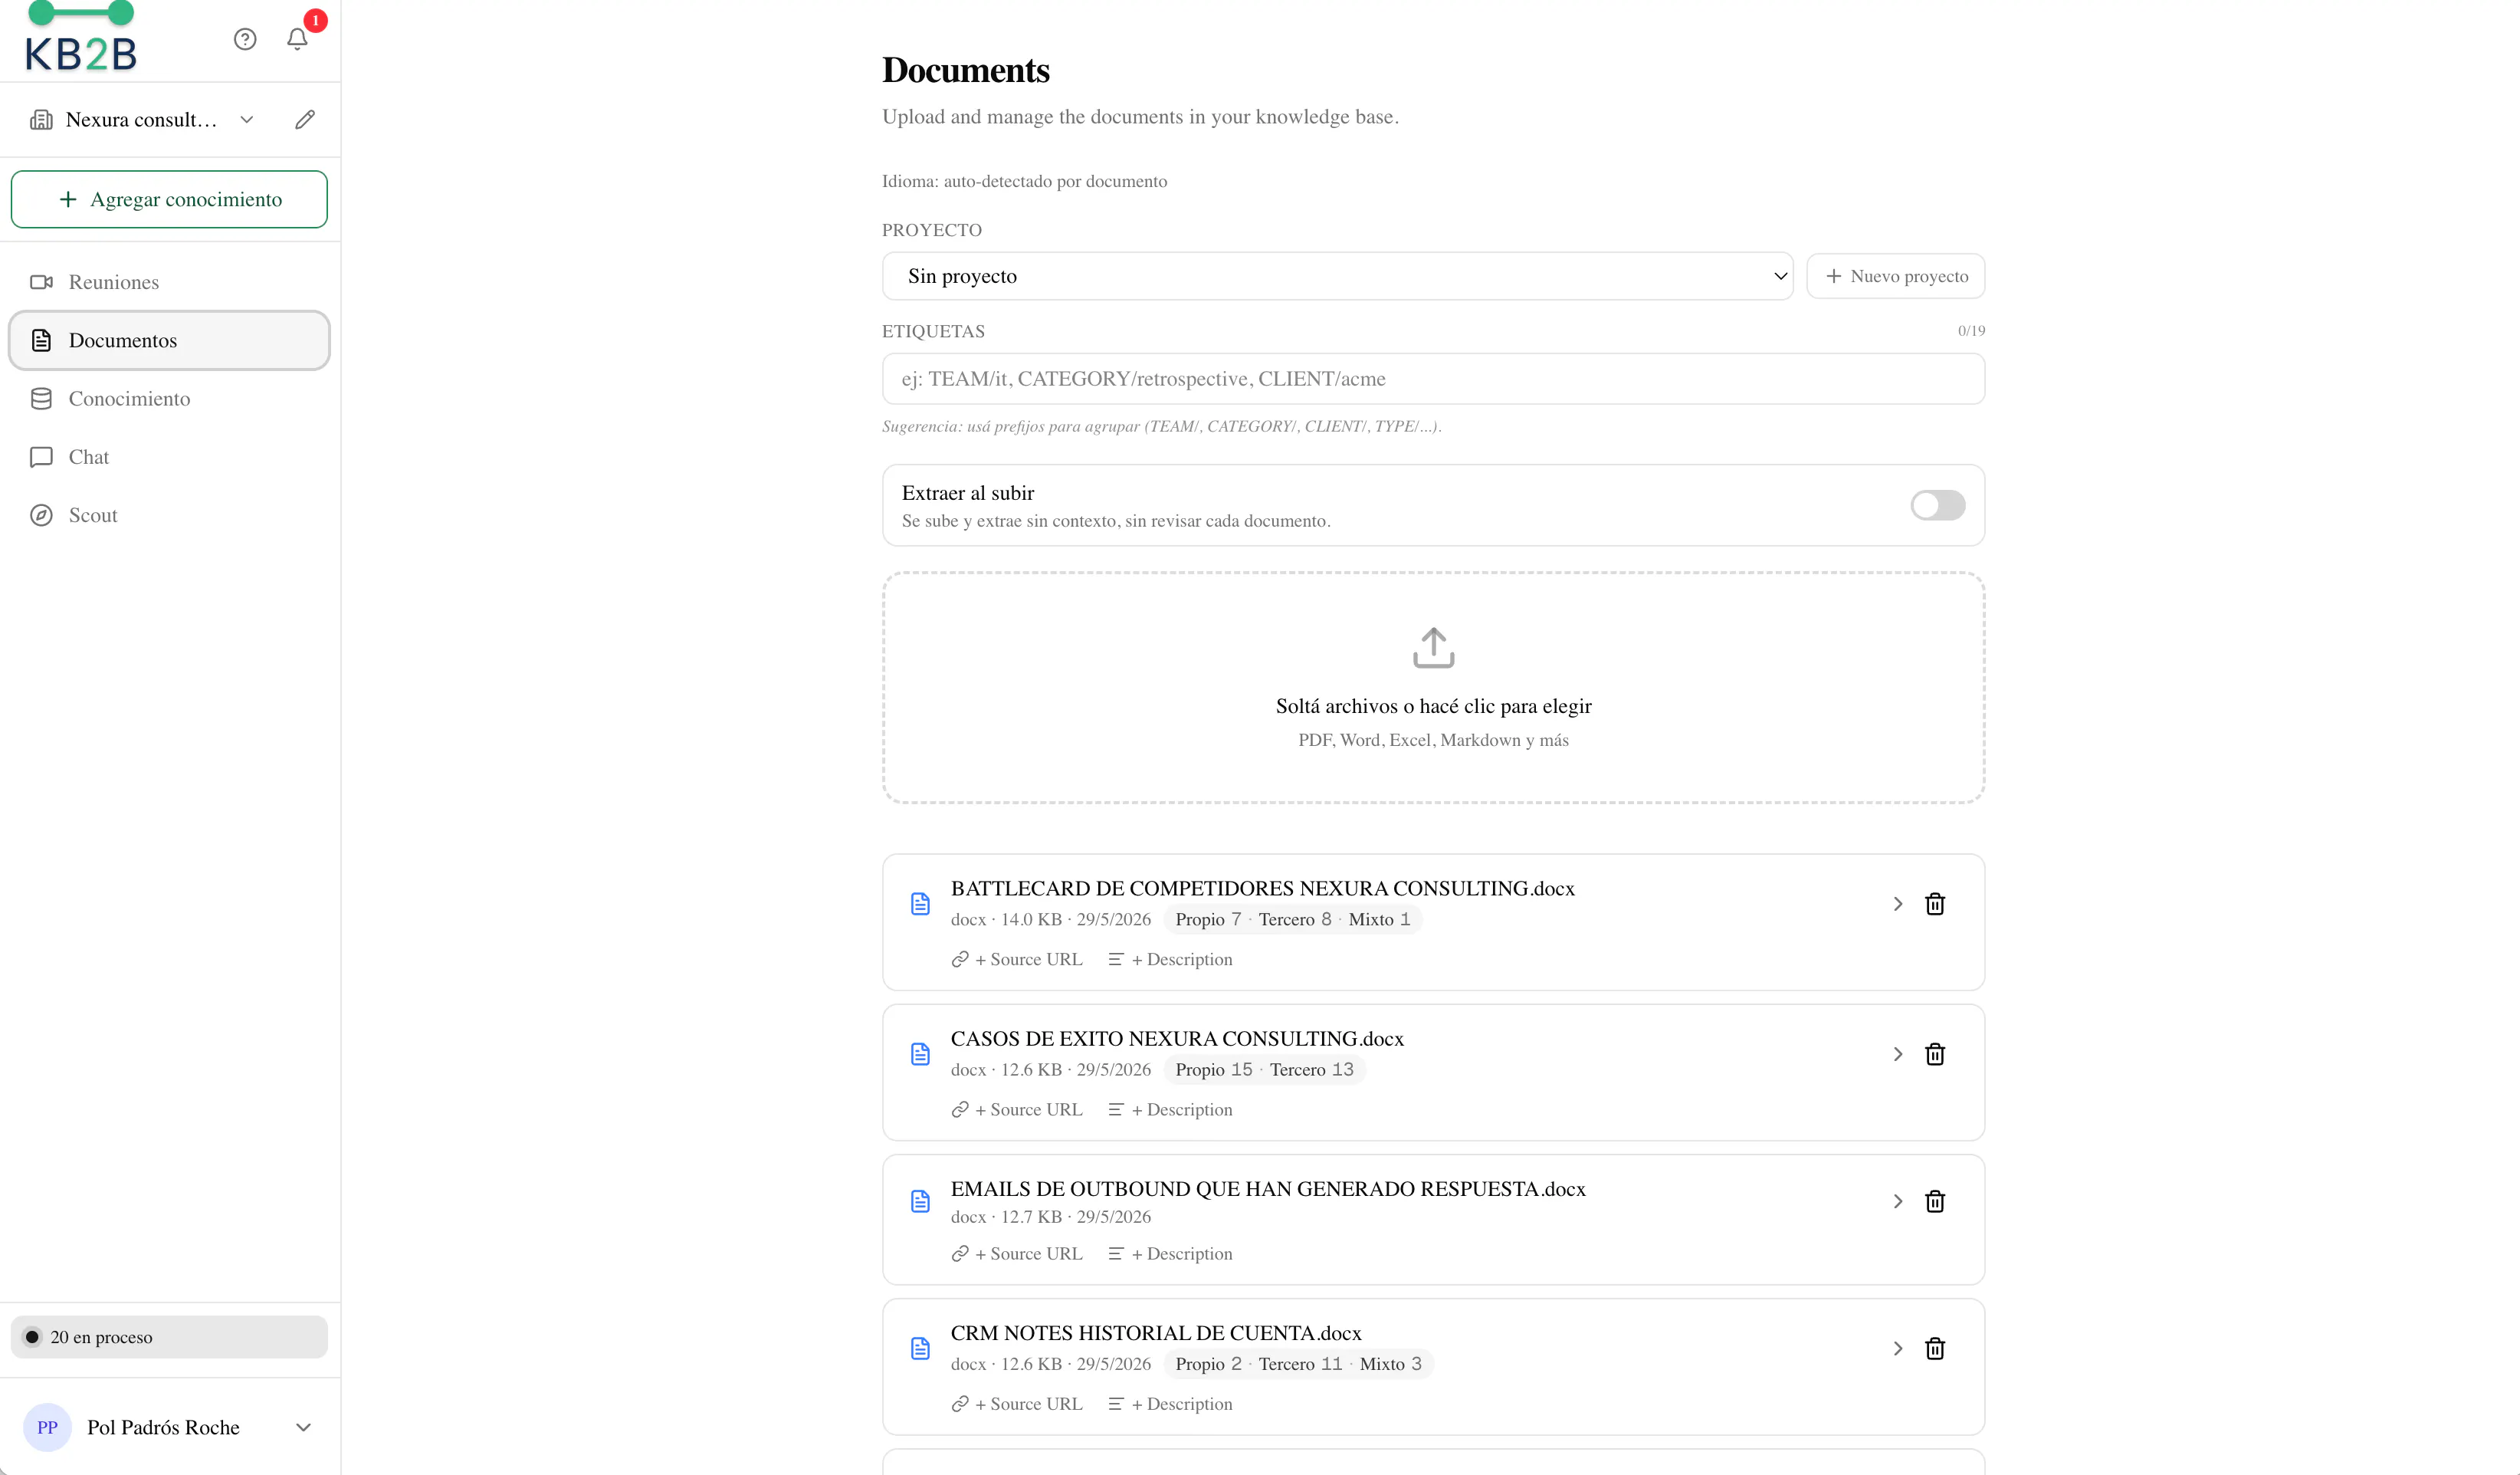Viewport: 2520px width, 1475px height.
Task: Expand Pol Padrós Roche user menu chevron
Action: click(304, 1427)
